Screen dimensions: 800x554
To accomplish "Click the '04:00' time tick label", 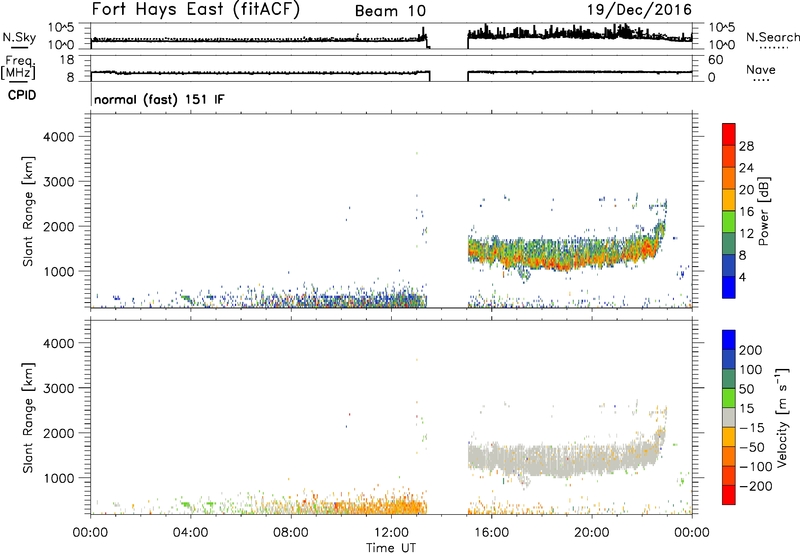I will (x=190, y=533).
